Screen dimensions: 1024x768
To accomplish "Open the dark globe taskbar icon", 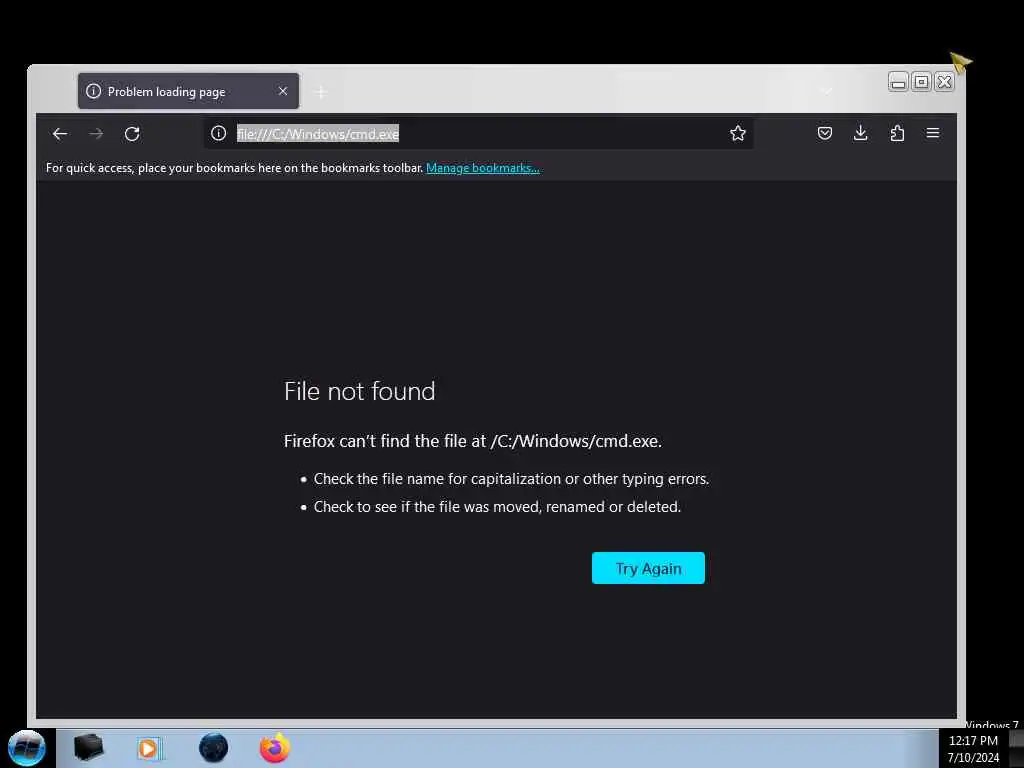I will click(214, 748).
